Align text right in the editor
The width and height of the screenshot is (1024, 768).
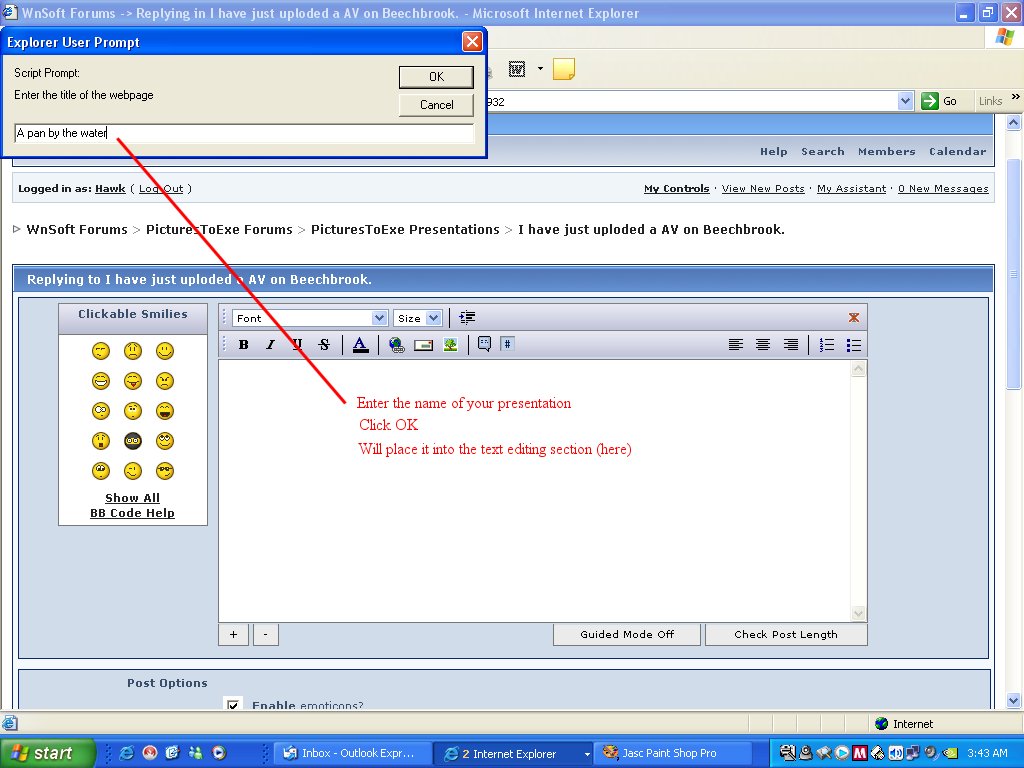point(790,345)
